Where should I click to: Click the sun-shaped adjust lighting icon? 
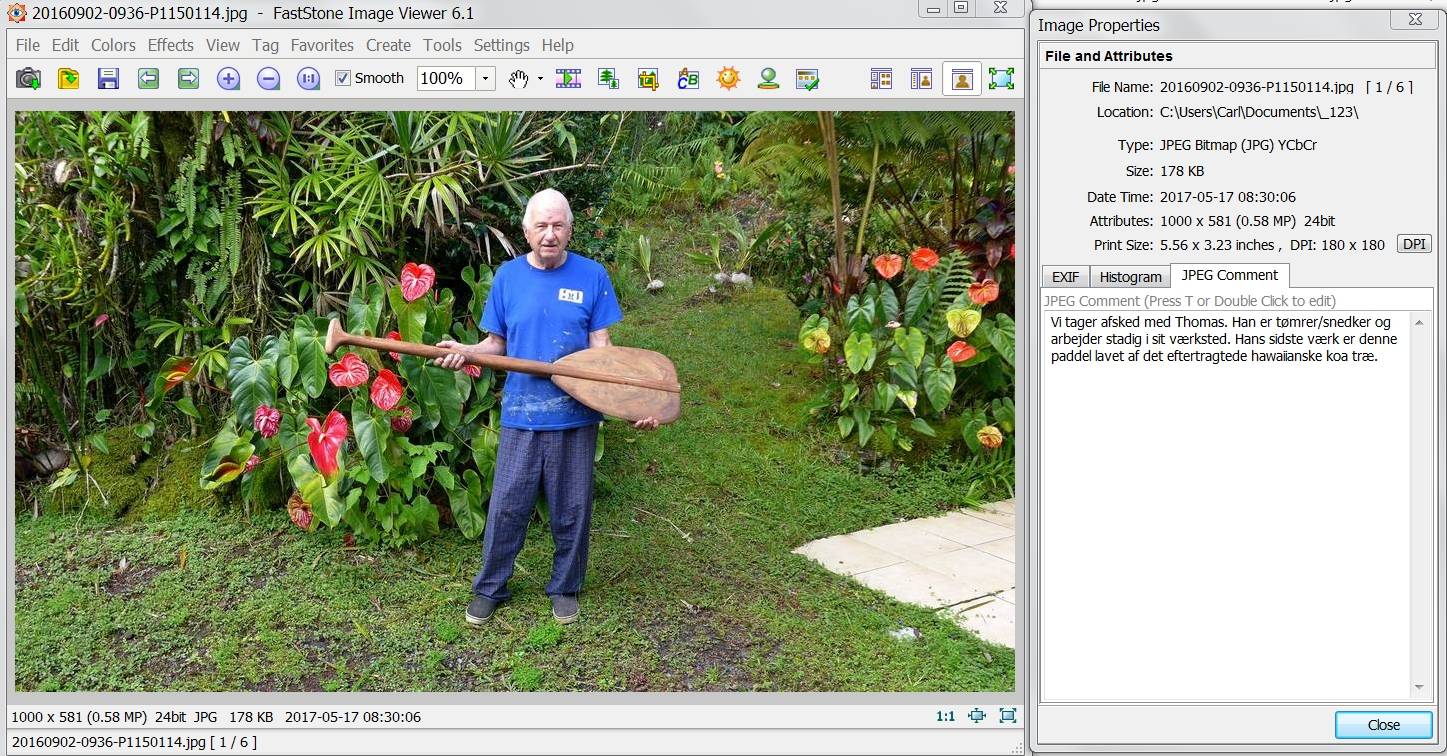pos(728,78)
